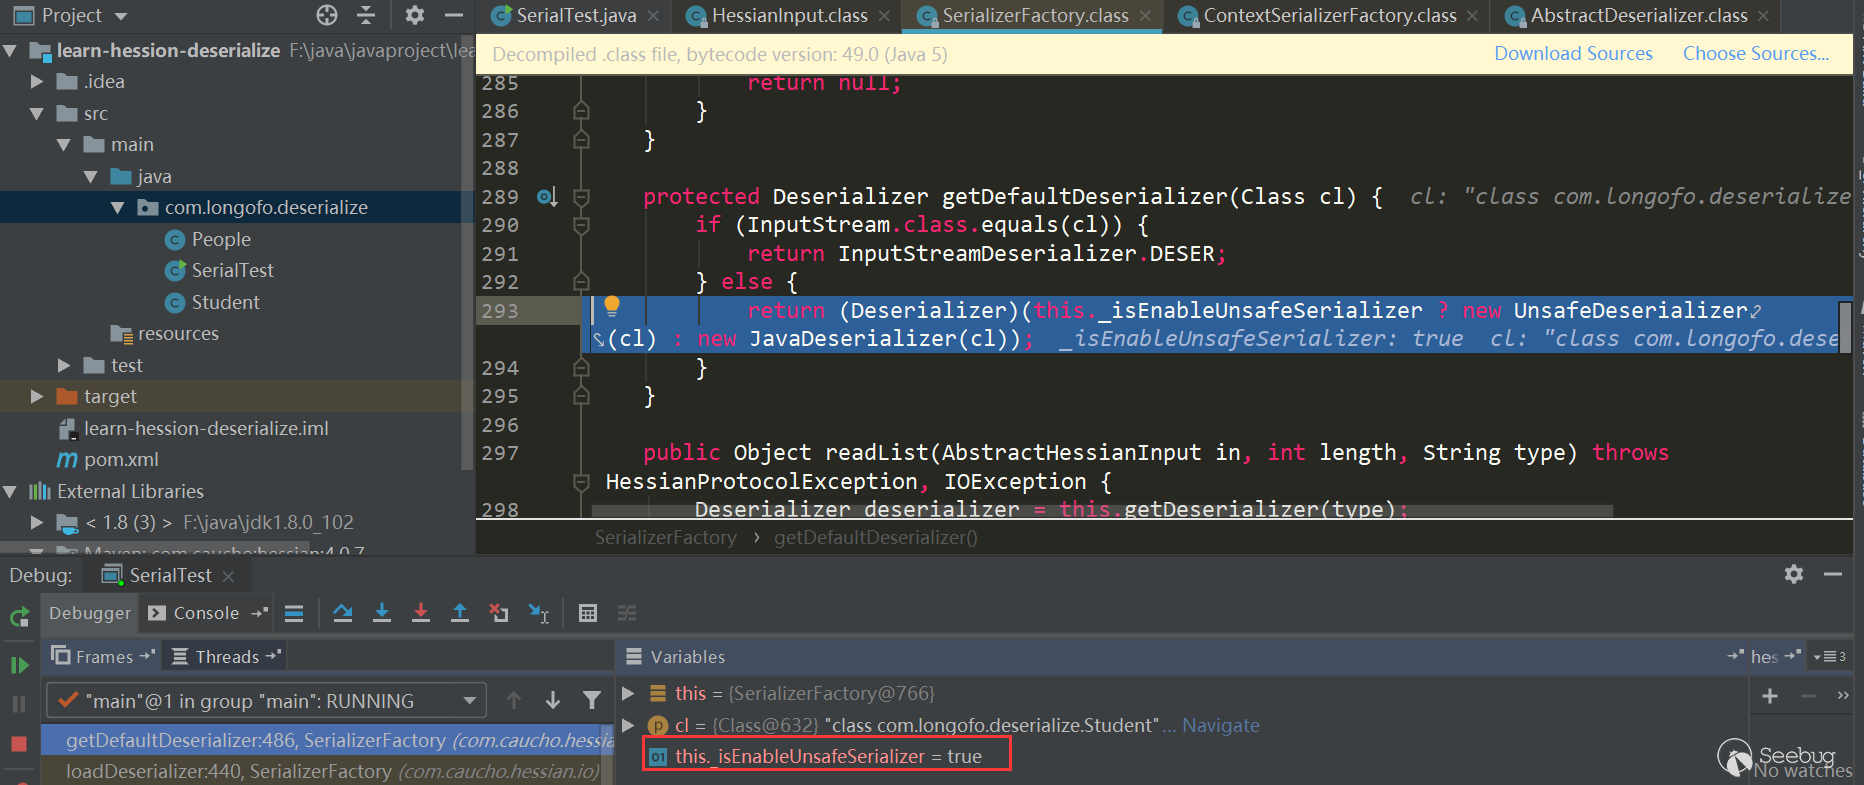
Task: Click the Step Over debugger icon
Action: pos(343,613)
